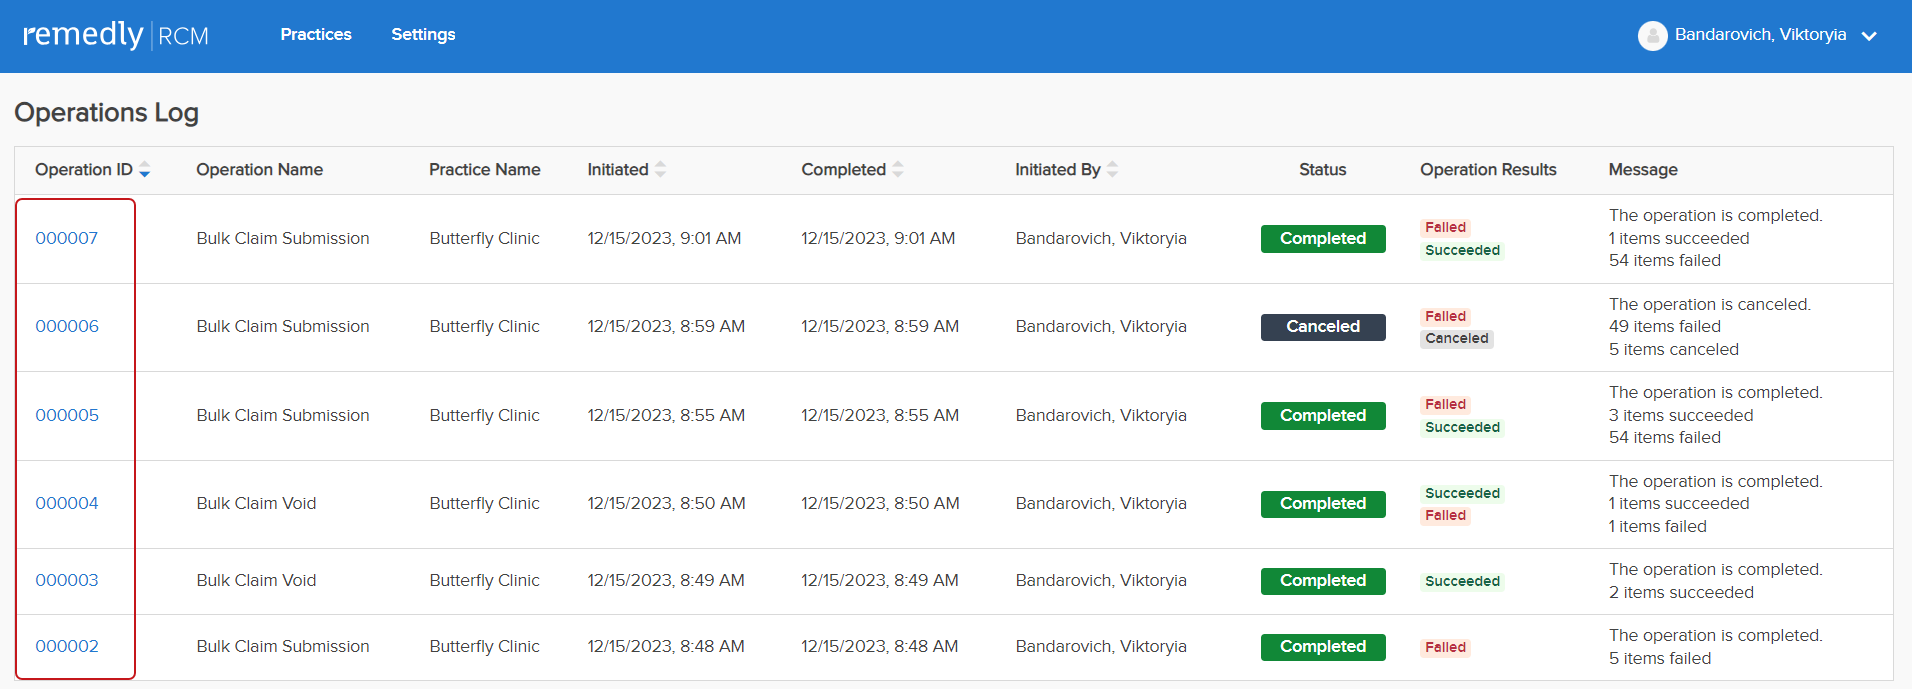Click Failed result tag in row 000007
The height and width of the screenshot is (689, 1912).
tap(1445, 227)
